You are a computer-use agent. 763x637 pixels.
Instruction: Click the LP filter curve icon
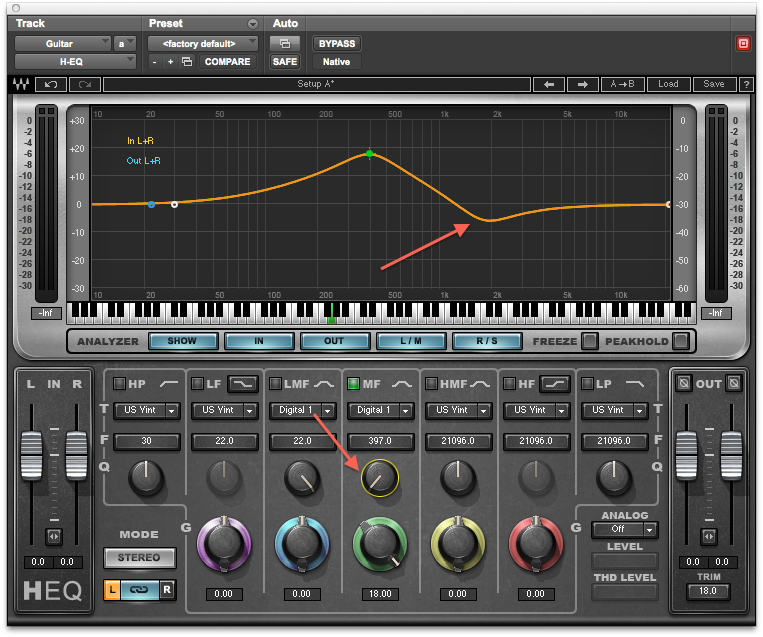pyautogui.click(x=634, y=384)
